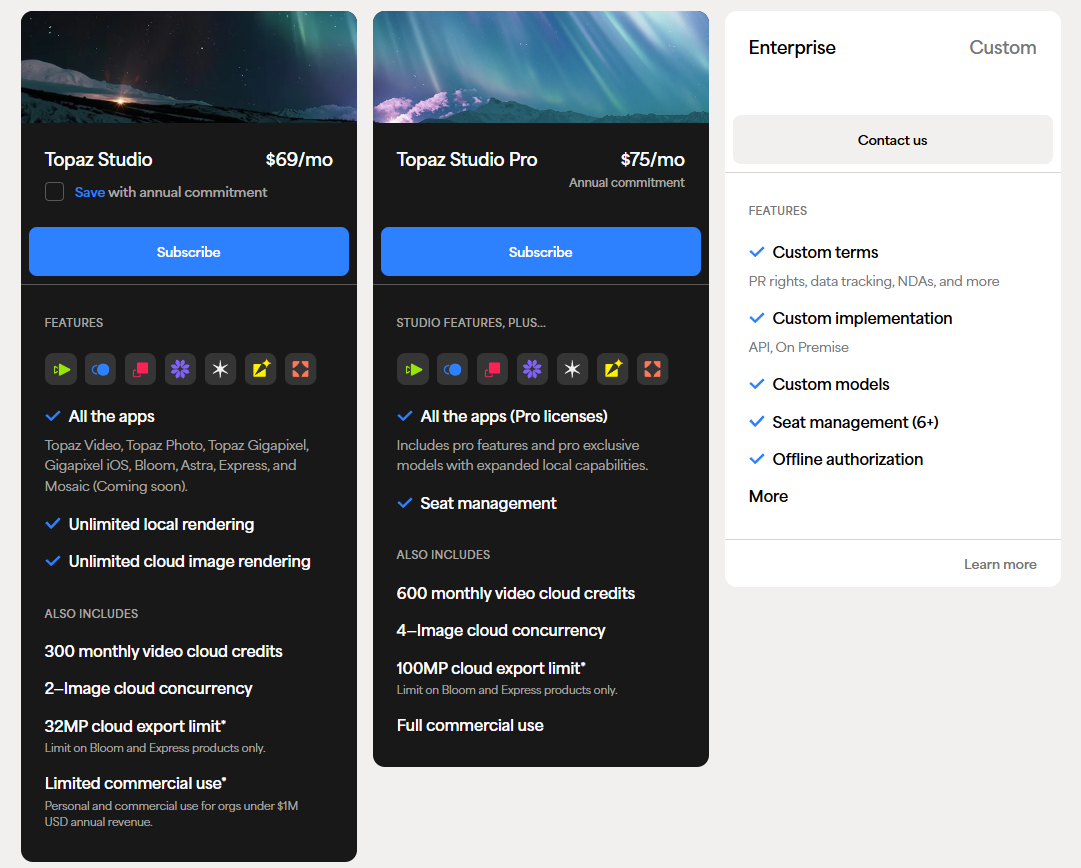
Task: Click the green play icon under Topaz Studio
Action: (x=61, y=369)
